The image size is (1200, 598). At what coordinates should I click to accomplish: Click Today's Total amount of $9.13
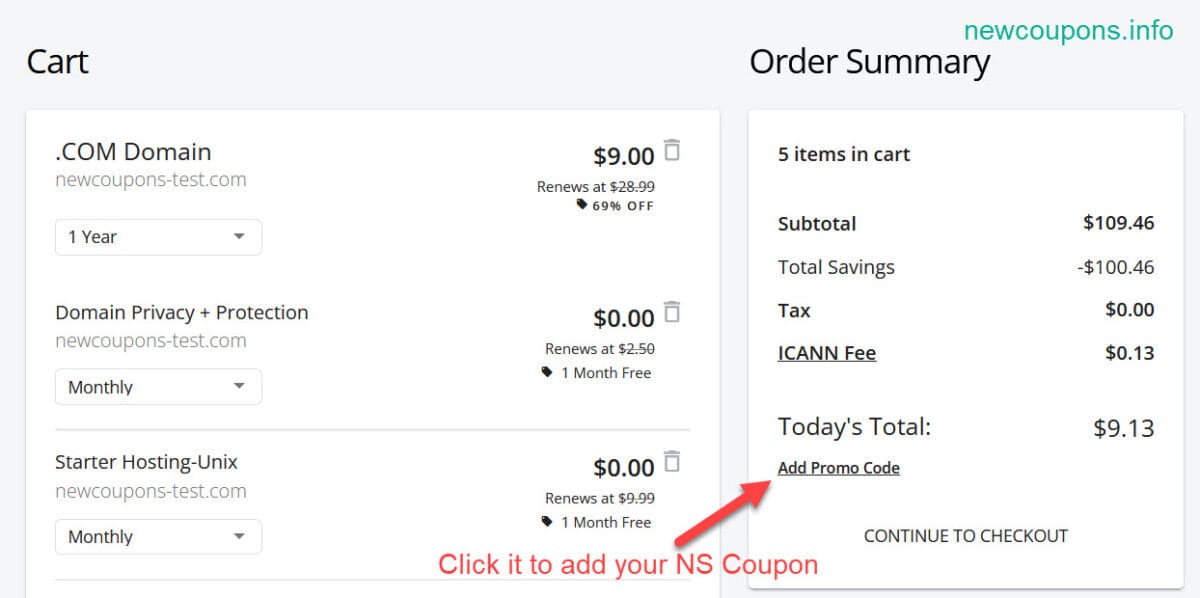click(x=1123, y=427)
